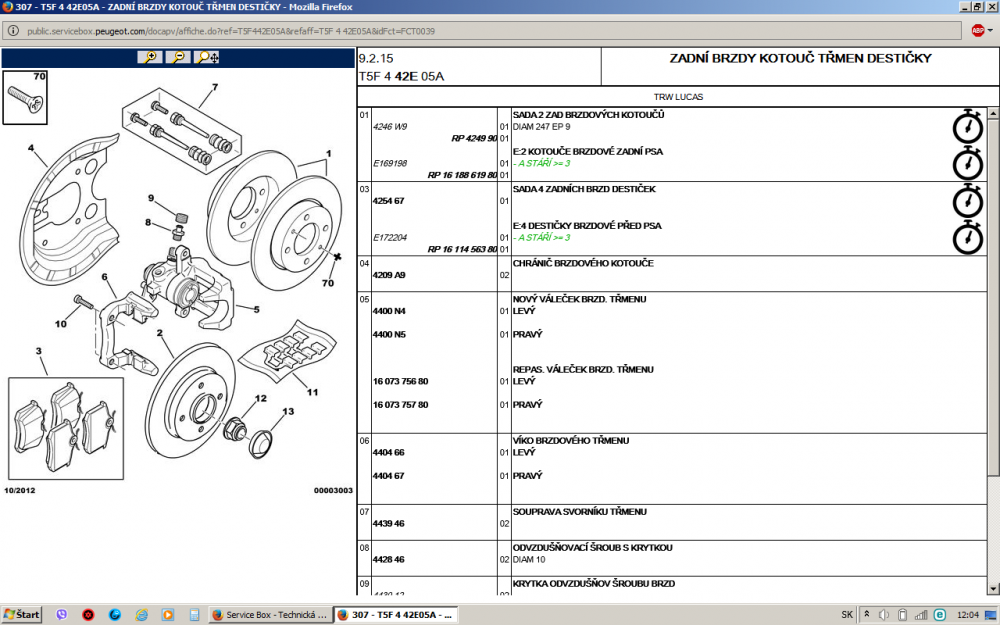Click 'VÍKO BRZDOVÉHO TŘMENU' description

point(570,440)
